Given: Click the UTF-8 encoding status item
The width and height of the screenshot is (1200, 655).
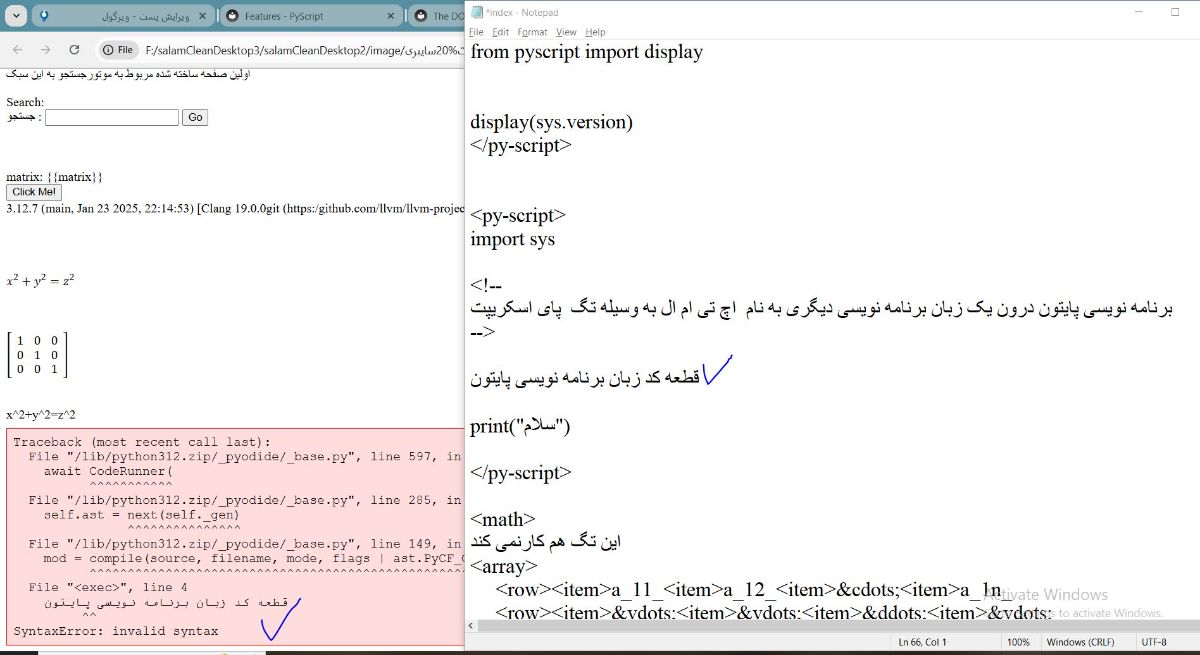Looking at the screenshot, I should tap(1152, 642).
